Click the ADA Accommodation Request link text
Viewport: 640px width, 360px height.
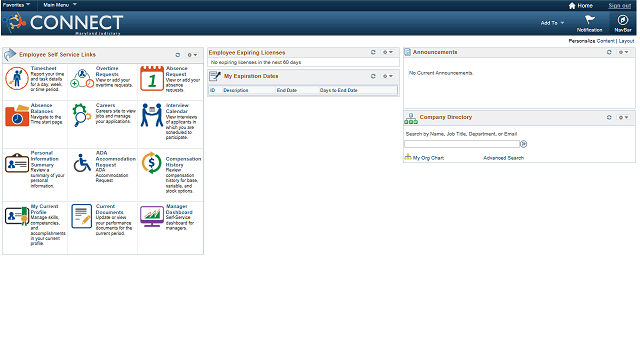coord(116,159)
